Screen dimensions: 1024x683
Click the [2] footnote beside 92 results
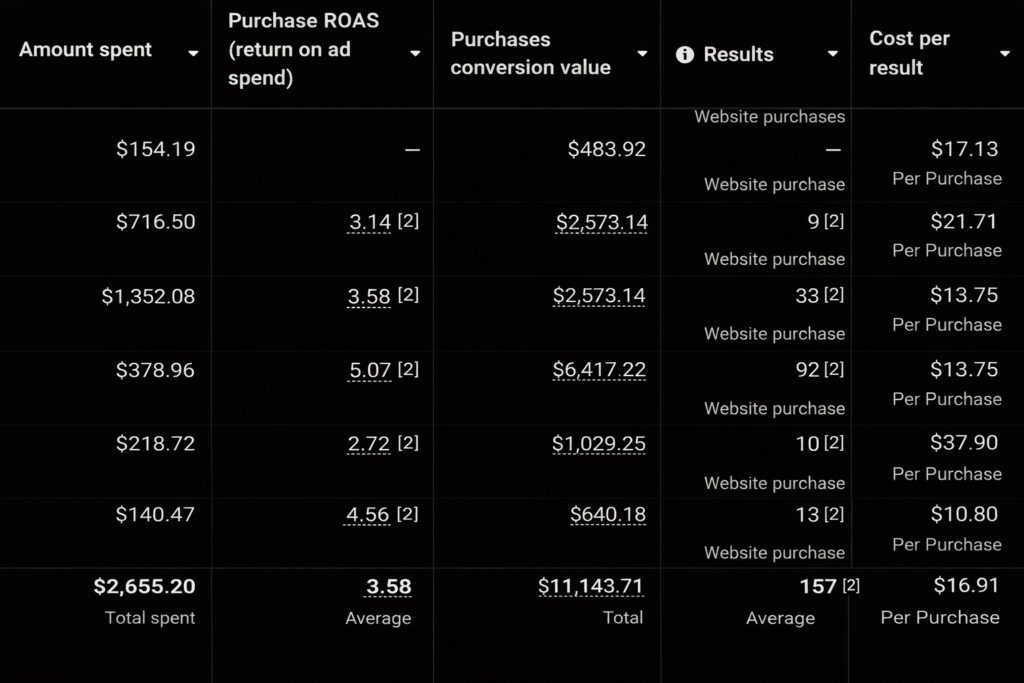[834, 369]
